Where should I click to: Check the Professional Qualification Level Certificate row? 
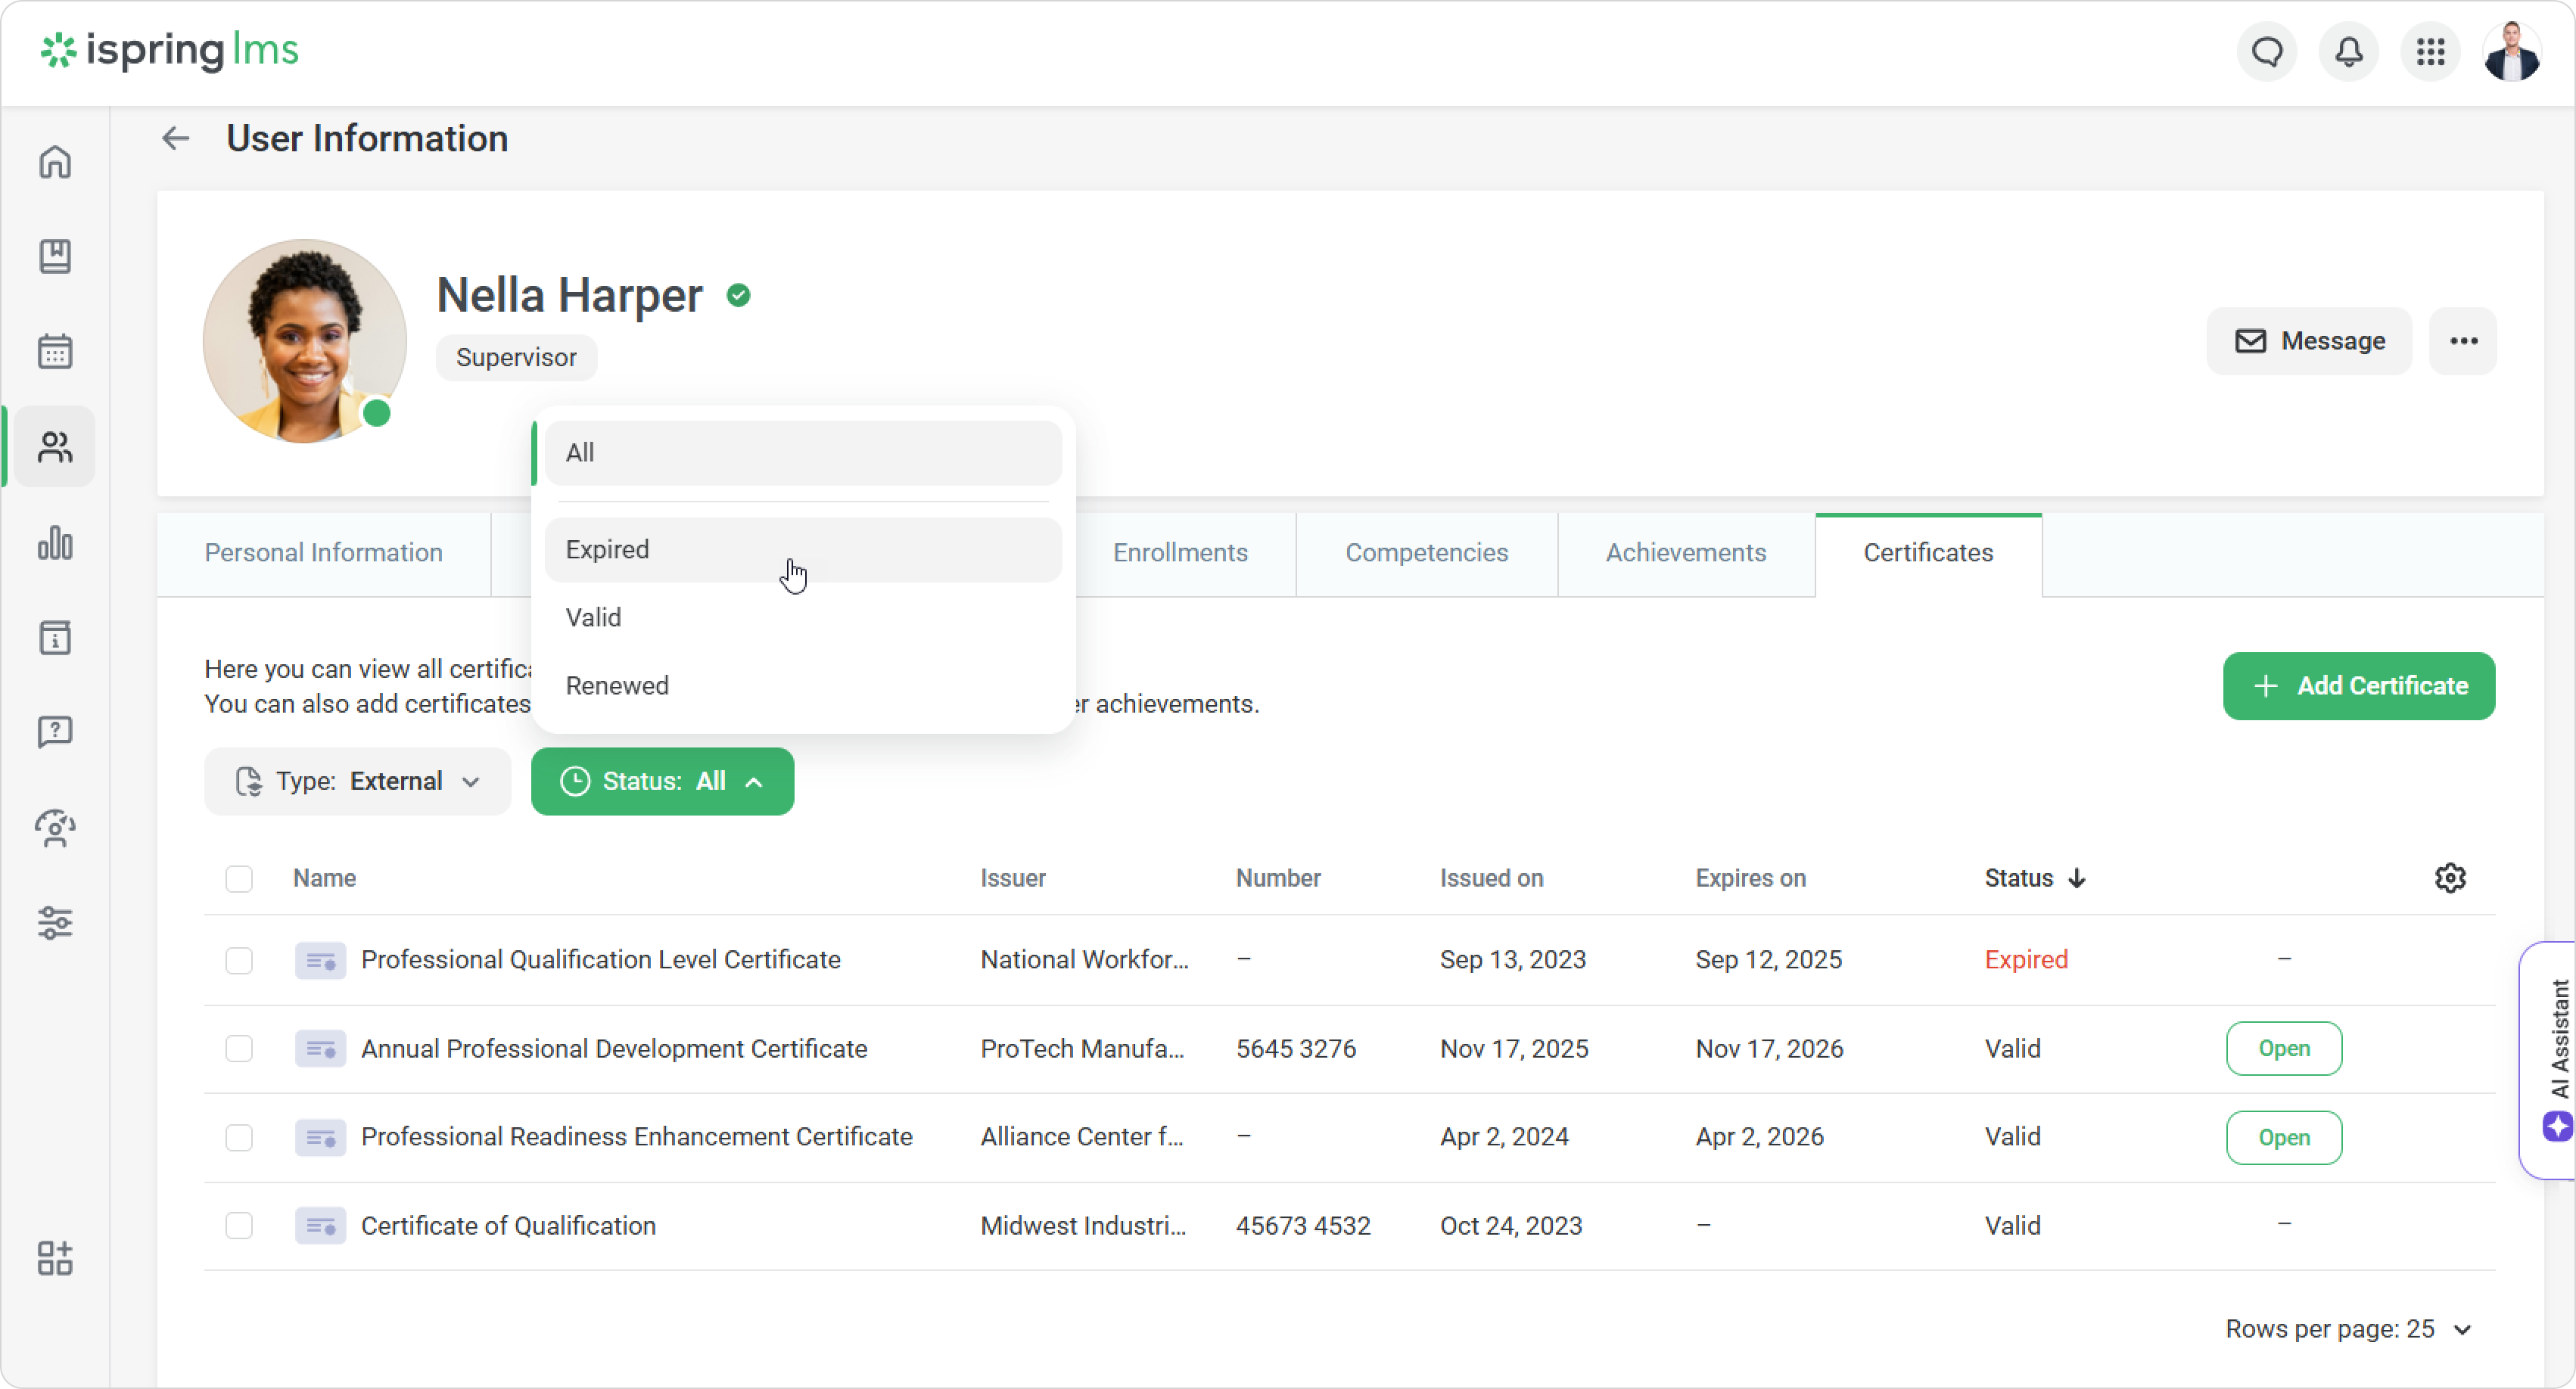point(239,960)
